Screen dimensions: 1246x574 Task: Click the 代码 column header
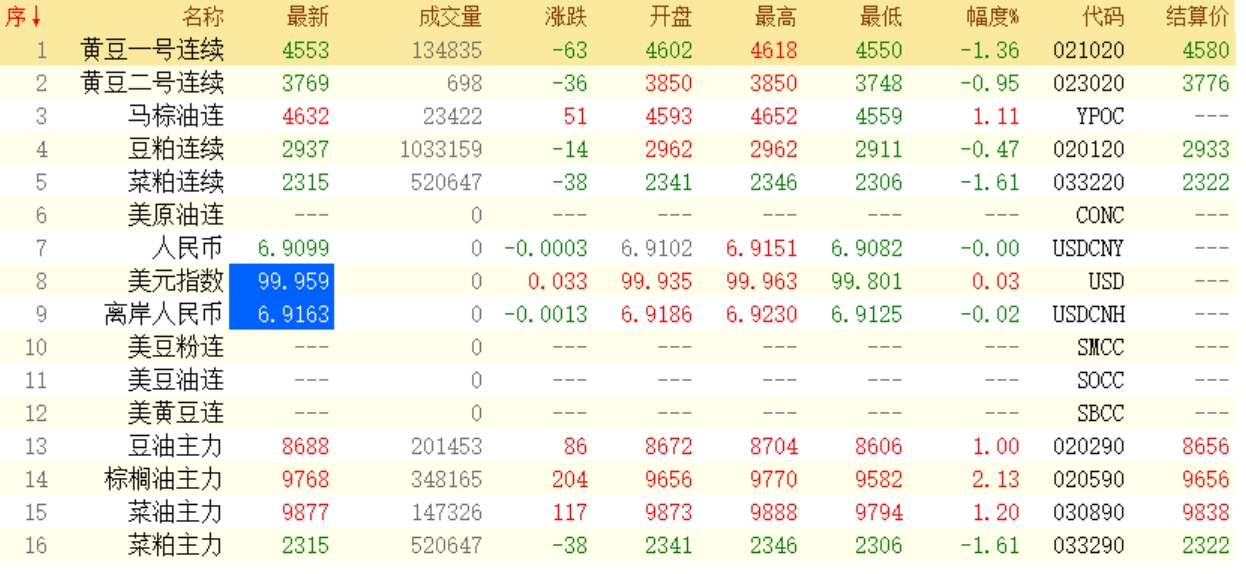1102,17
